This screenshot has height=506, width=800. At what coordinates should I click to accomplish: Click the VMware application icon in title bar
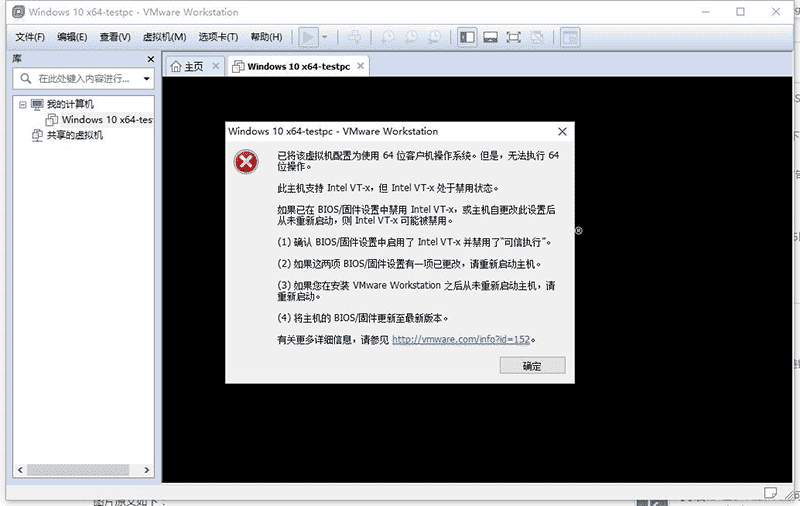[18, 12]
